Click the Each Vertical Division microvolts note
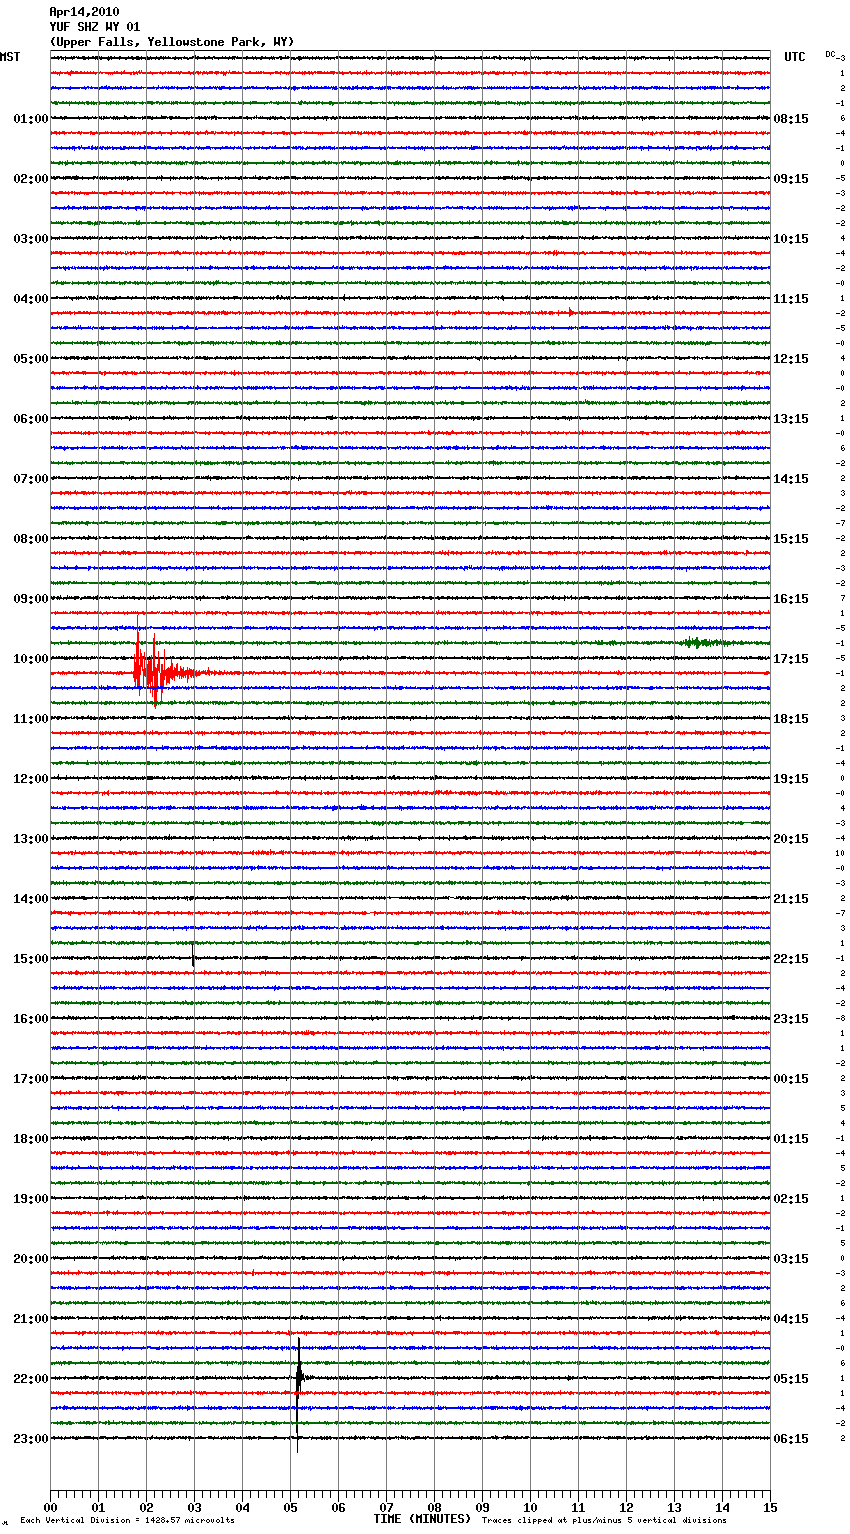Image resolution: width=850 pixels, height=1534 pixels. tap(127, 1520)
